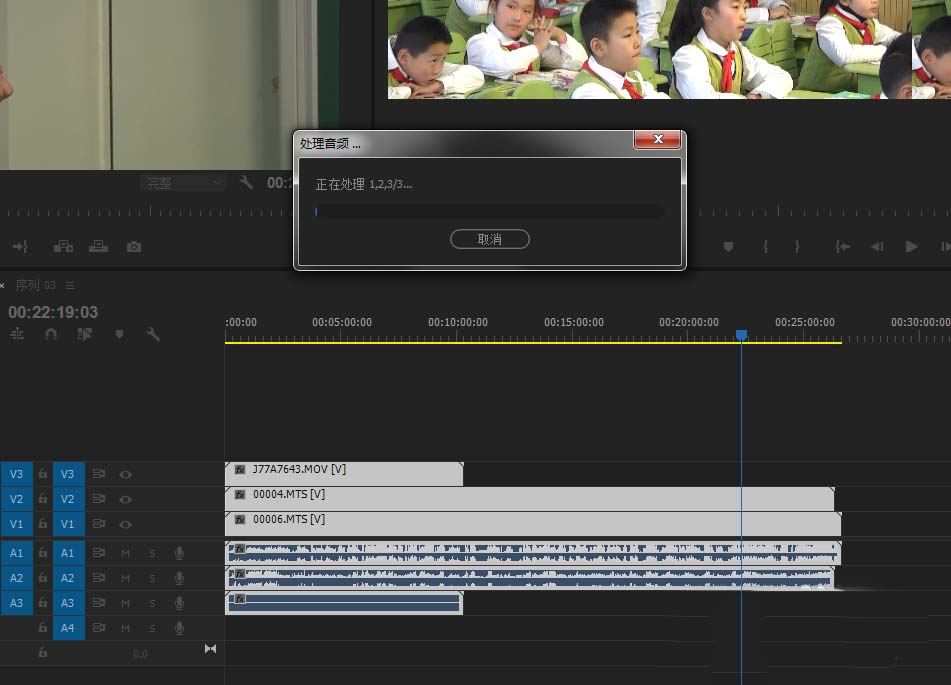Viewport: 951px width, 685px height.
Task: Click the Play button in the program monitor
Action: tap(911, 246)
